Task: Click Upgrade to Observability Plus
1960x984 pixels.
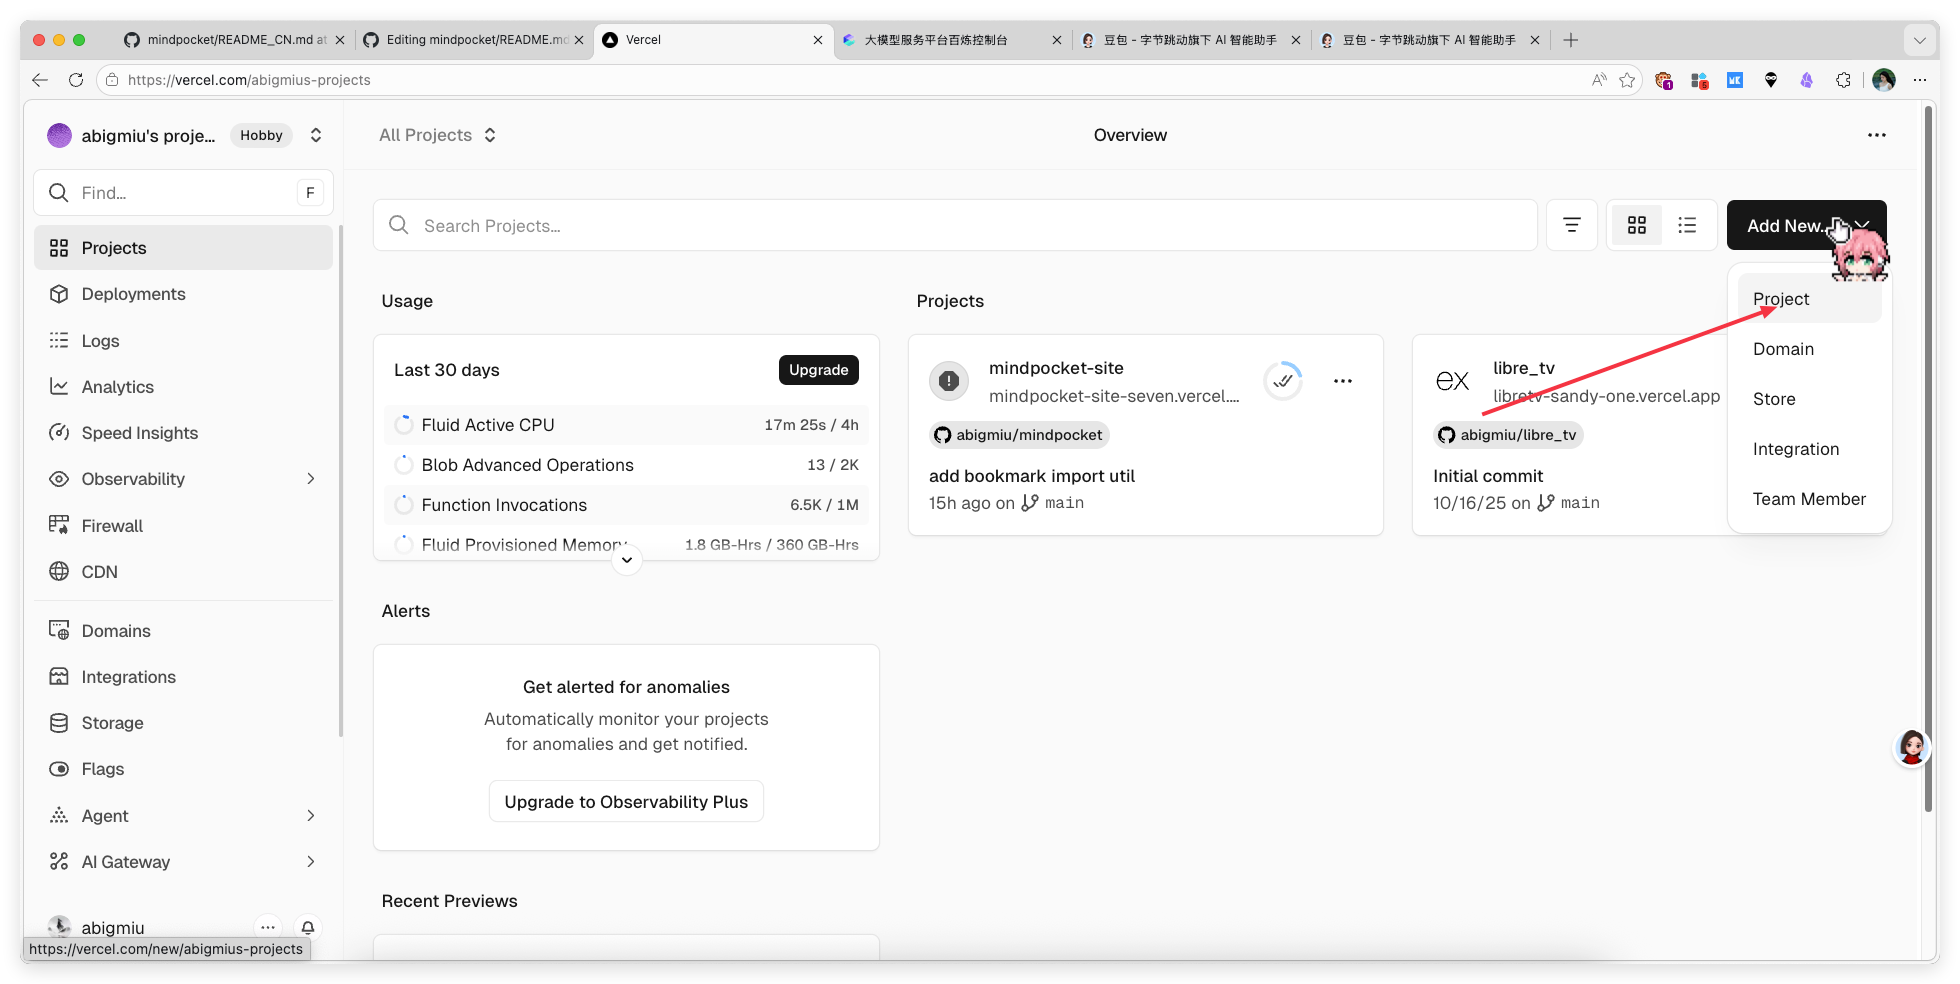Action: point(626,802)
